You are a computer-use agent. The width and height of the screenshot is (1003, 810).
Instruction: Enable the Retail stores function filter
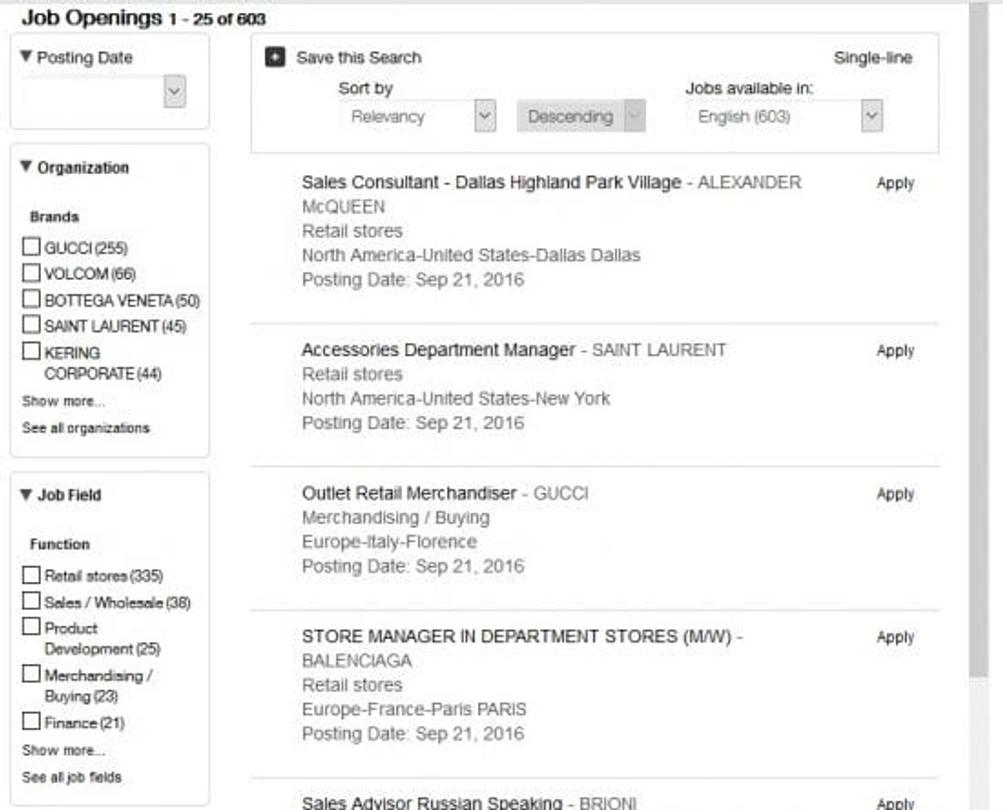click(x=31, y=576)
